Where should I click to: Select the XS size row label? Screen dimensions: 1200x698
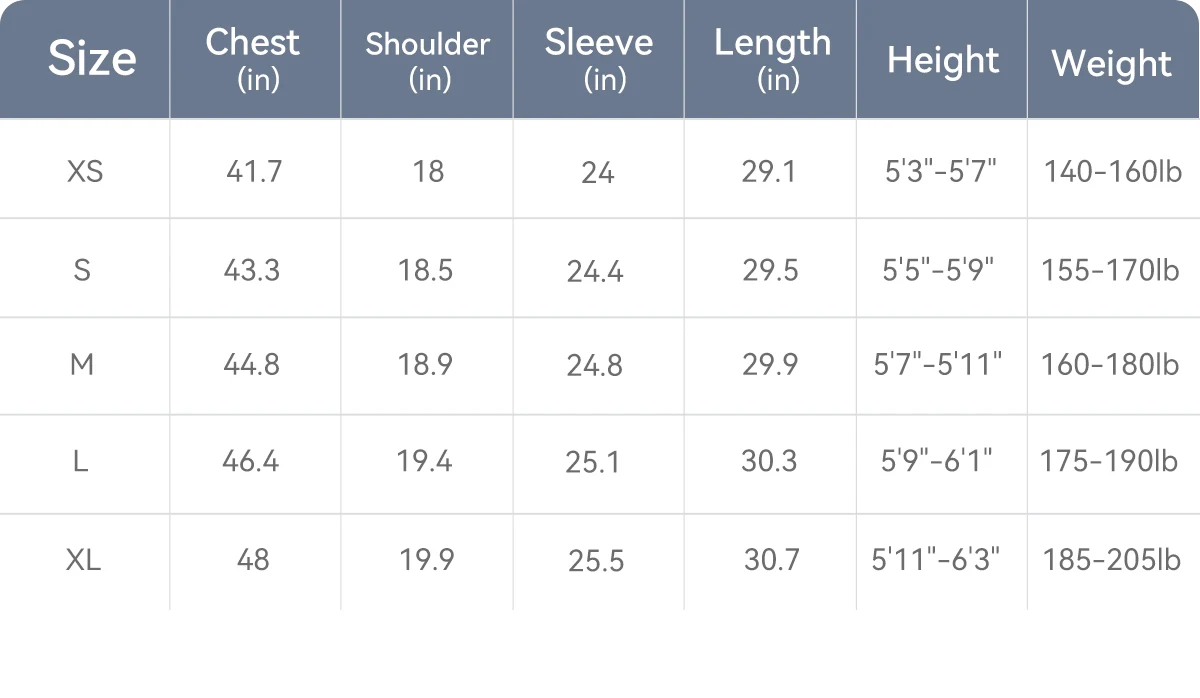pos(84,172)
